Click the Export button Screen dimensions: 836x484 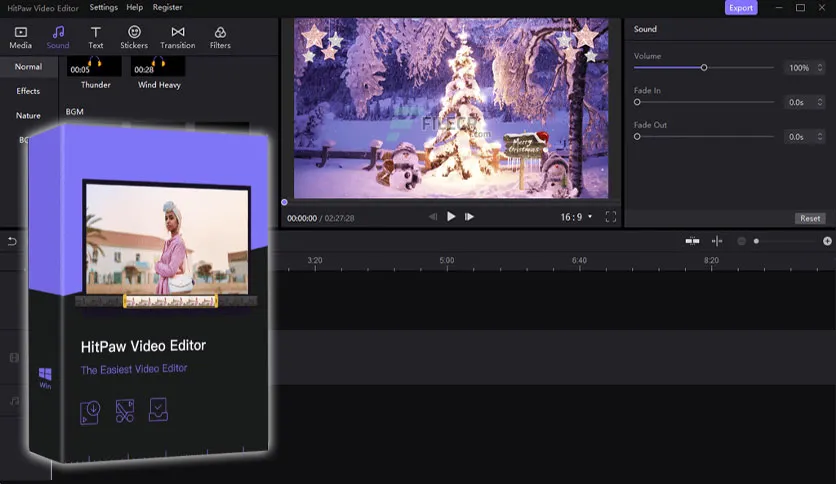pyautogui.click(x=741, y=8)
